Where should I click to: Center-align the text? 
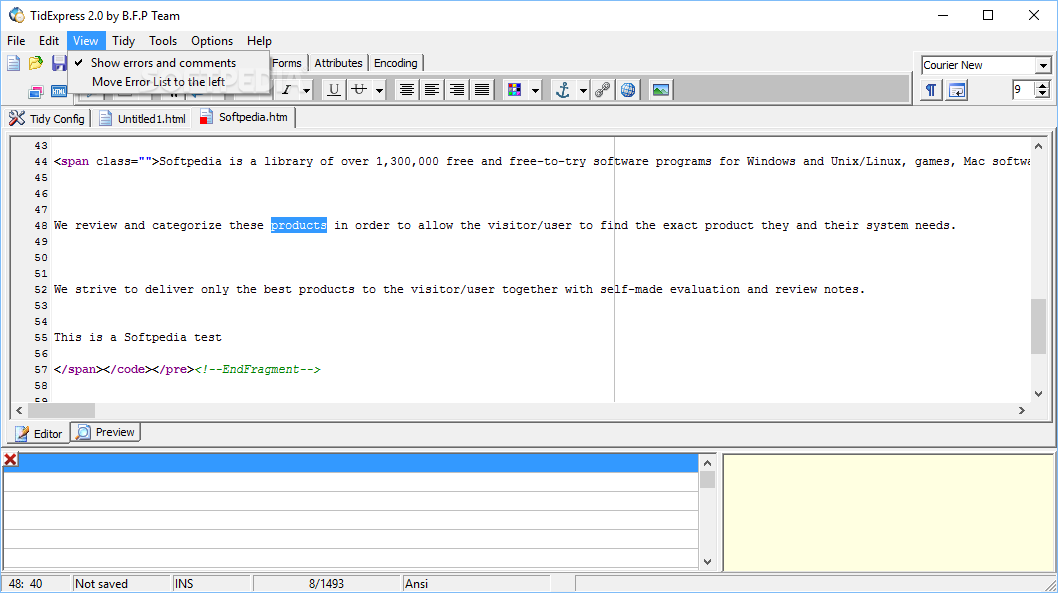407,90
